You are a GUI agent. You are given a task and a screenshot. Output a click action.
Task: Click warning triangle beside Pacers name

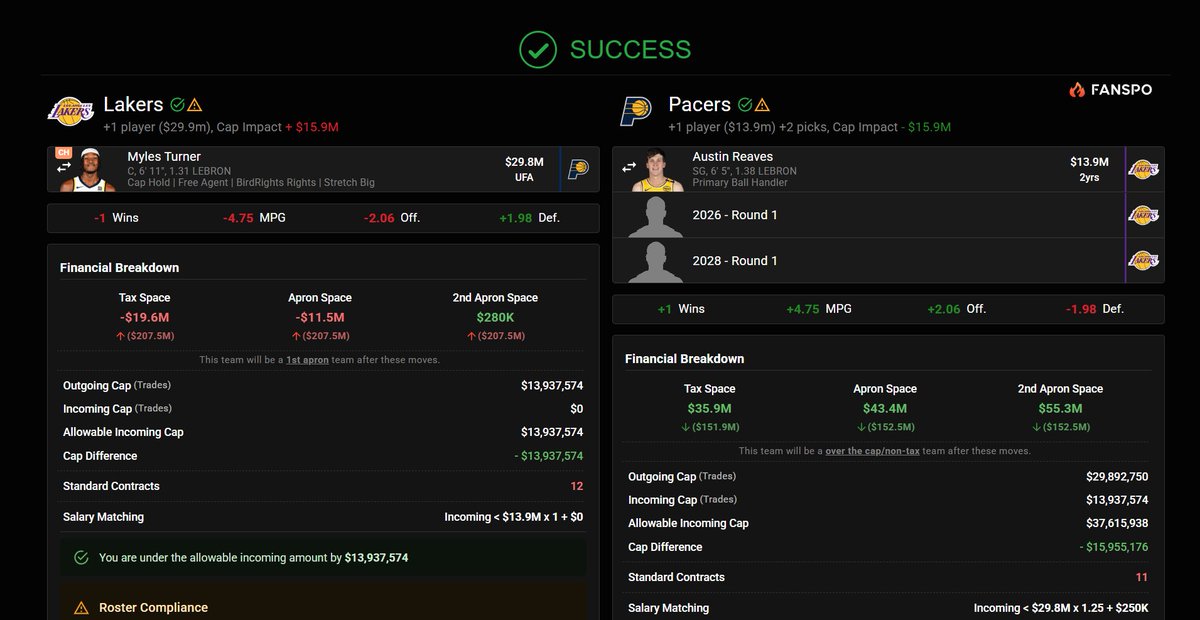coord(762,104)
